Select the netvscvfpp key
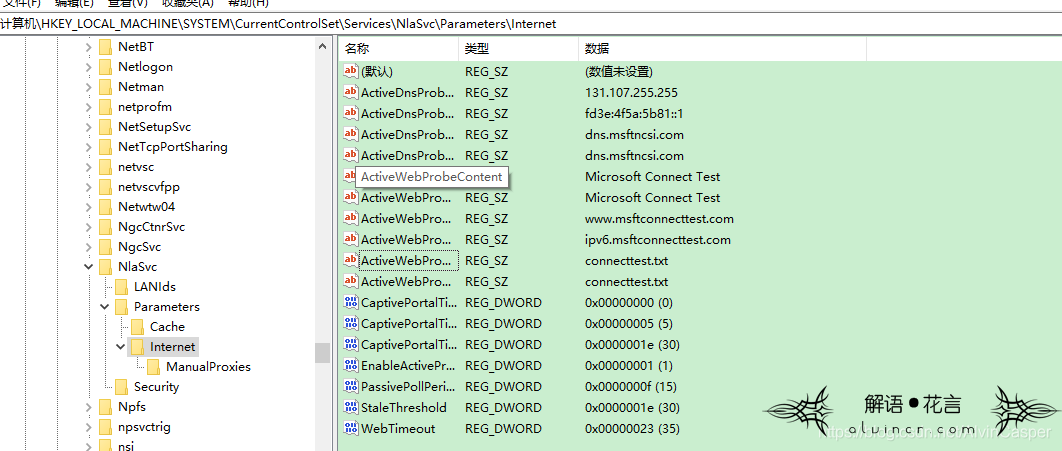 (148, 187)
